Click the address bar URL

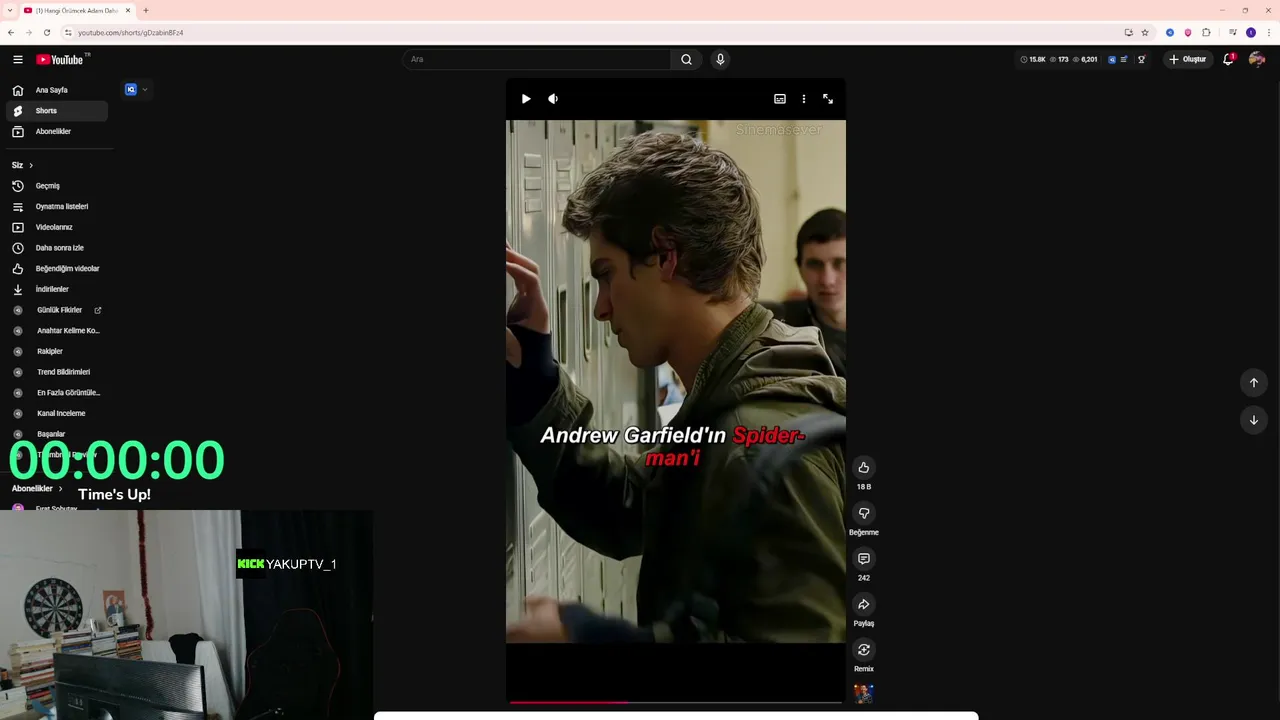131,32
